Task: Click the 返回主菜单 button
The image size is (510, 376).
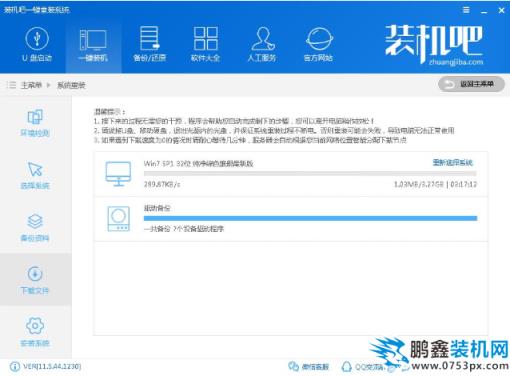Action: point(471,84)
